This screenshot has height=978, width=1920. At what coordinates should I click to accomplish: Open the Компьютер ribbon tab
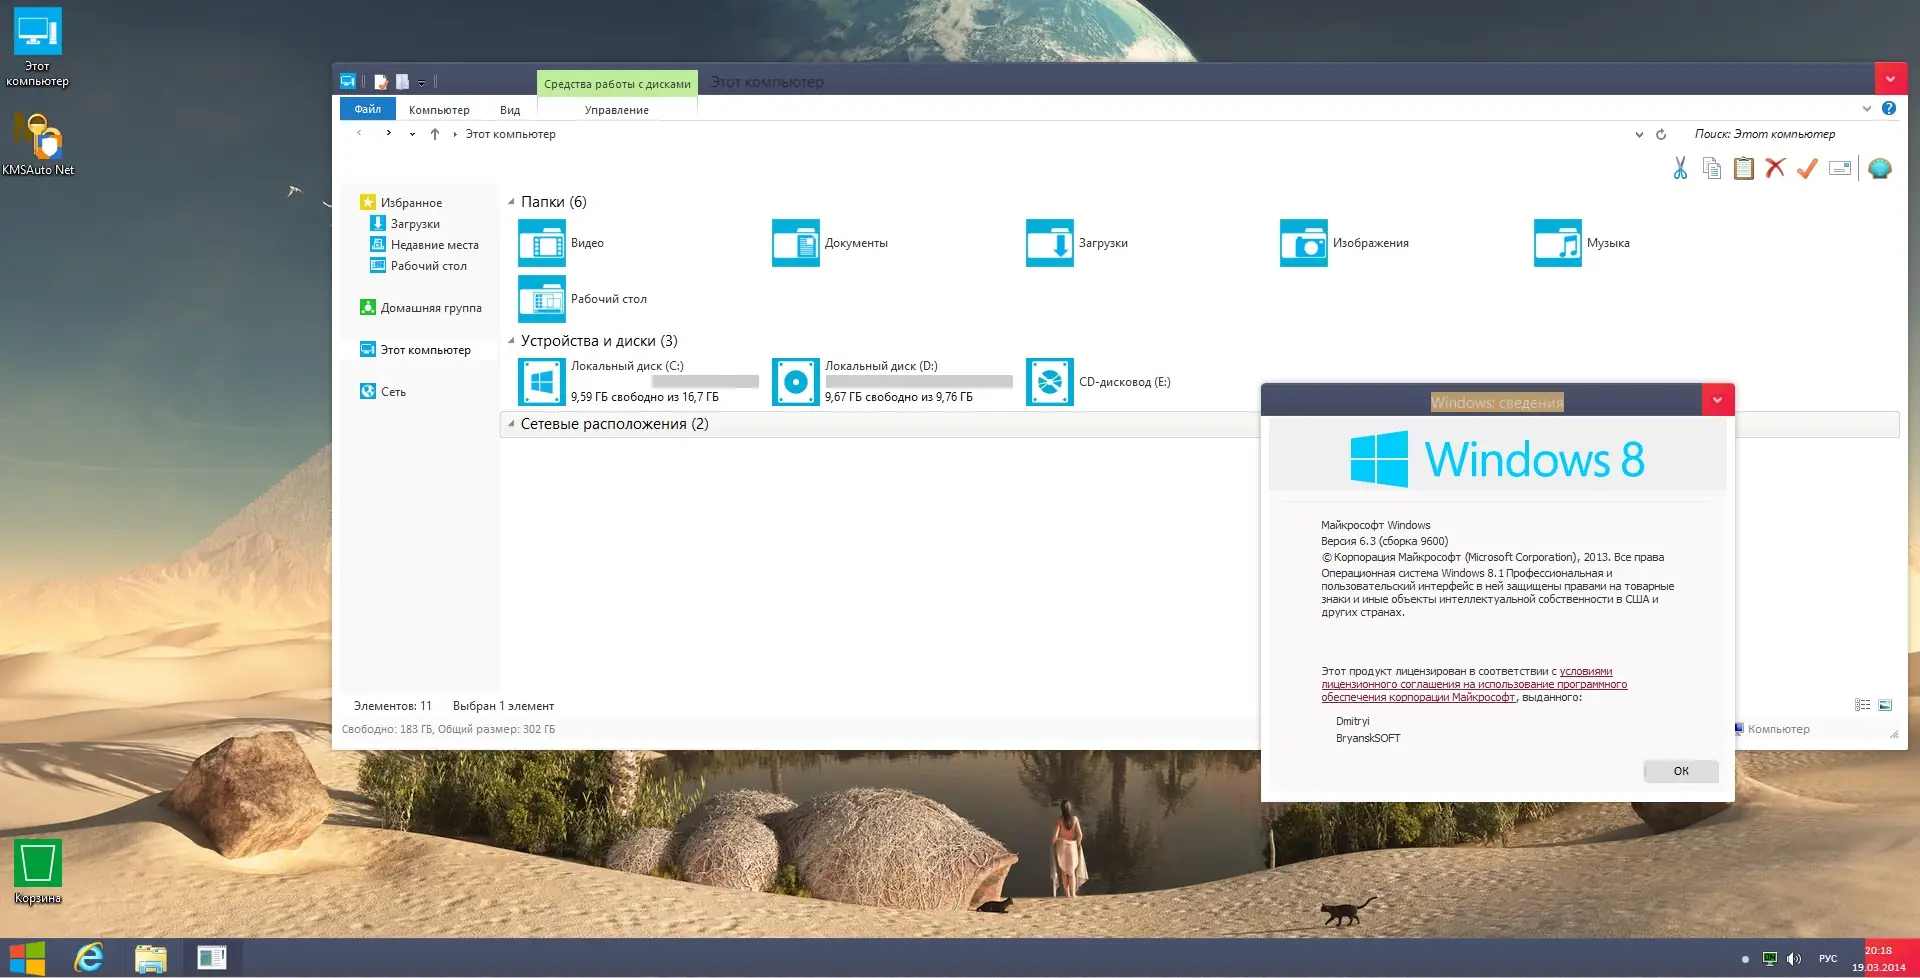click(439, 110)
